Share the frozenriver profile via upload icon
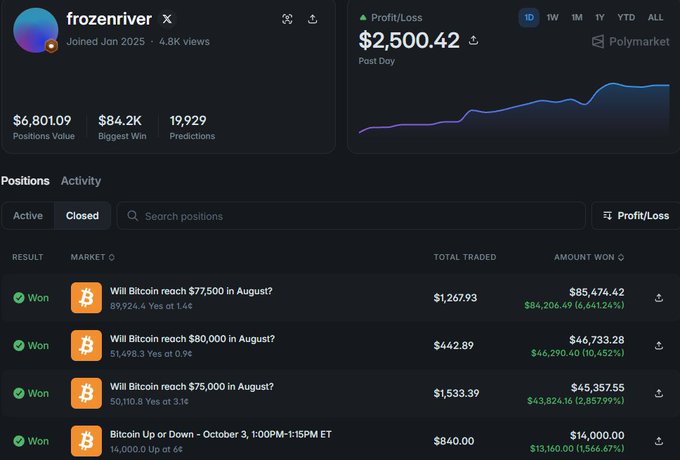Screen dimensions: 680x460 point(312,19)
